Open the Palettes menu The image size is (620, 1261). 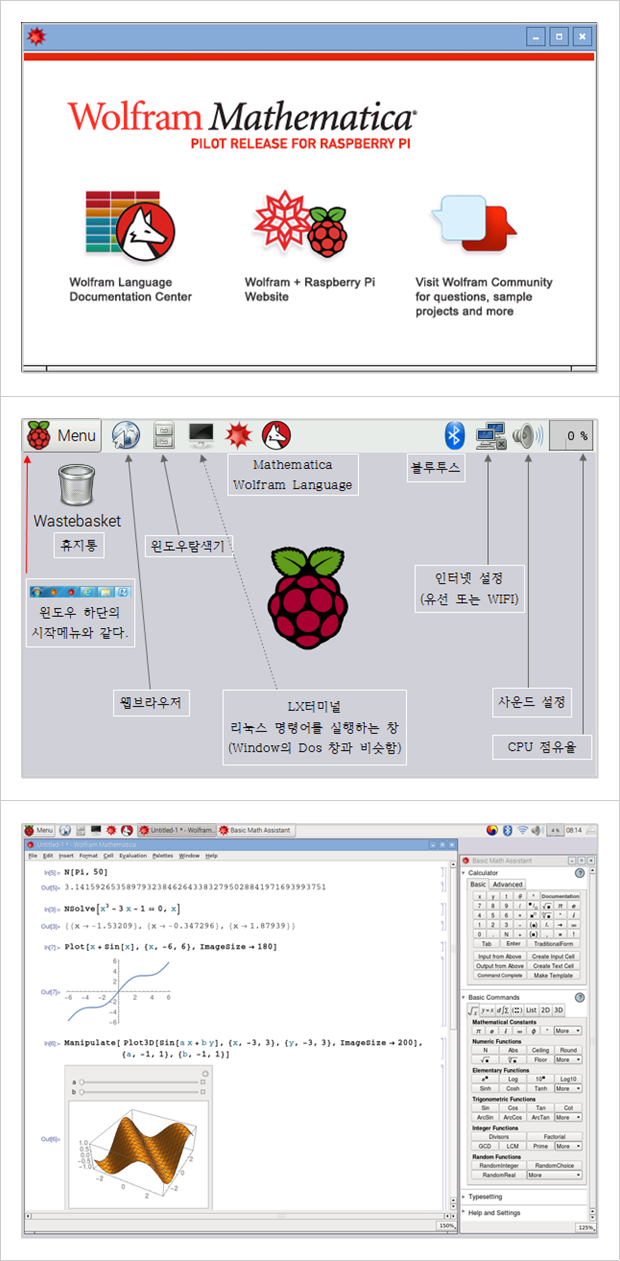click(163, 856)
